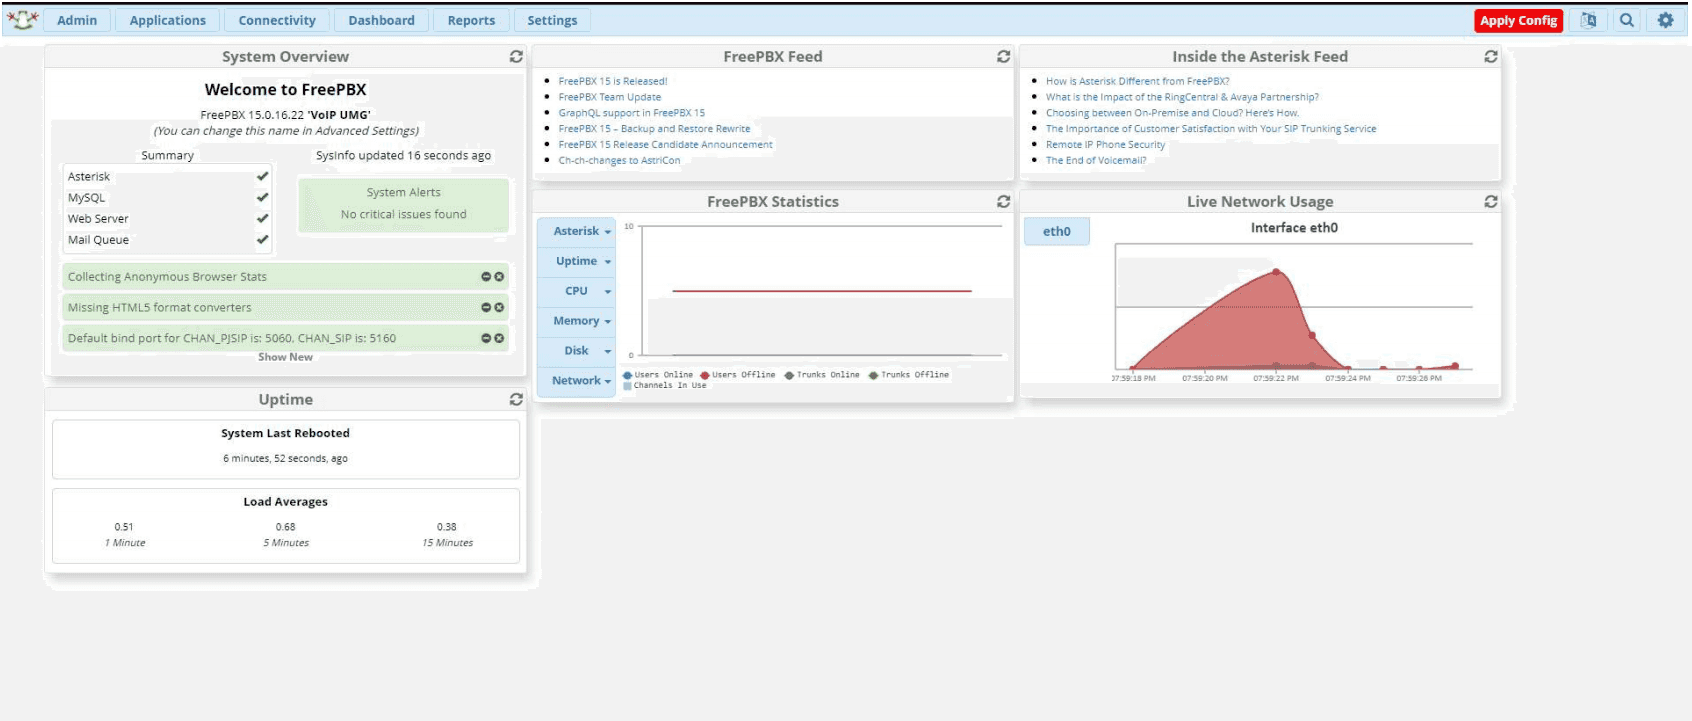This screenshot has width=1692, height=721.
Task: Open 'The End of Voicemail?' link
Action: point(1096,161)
